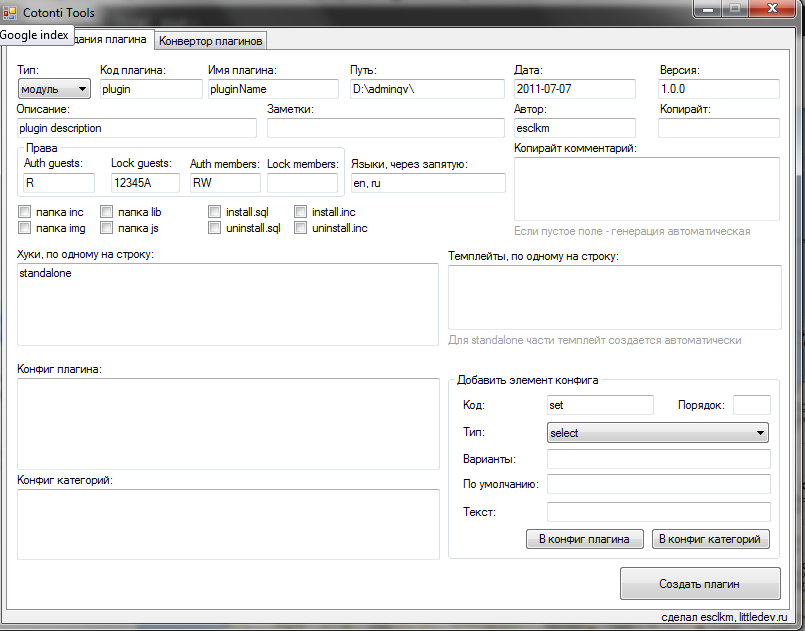805x631 pixels.
Task: Click the Копирайт комментарий text area
Action: 647,189
